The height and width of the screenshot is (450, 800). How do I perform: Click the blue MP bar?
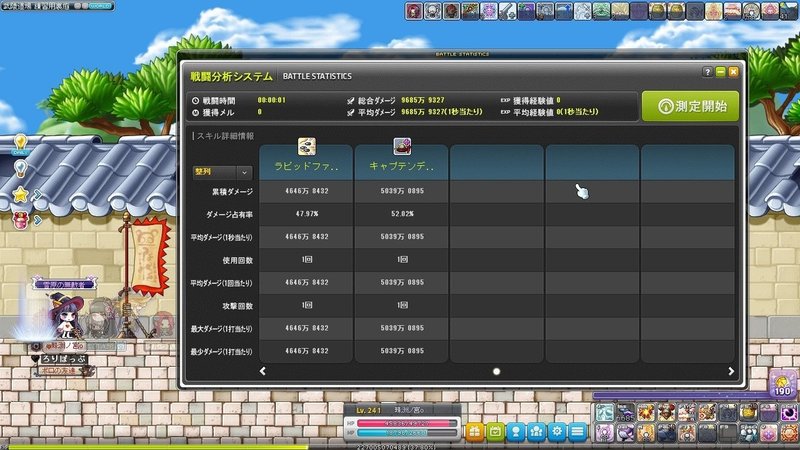(x=407, y=433)
